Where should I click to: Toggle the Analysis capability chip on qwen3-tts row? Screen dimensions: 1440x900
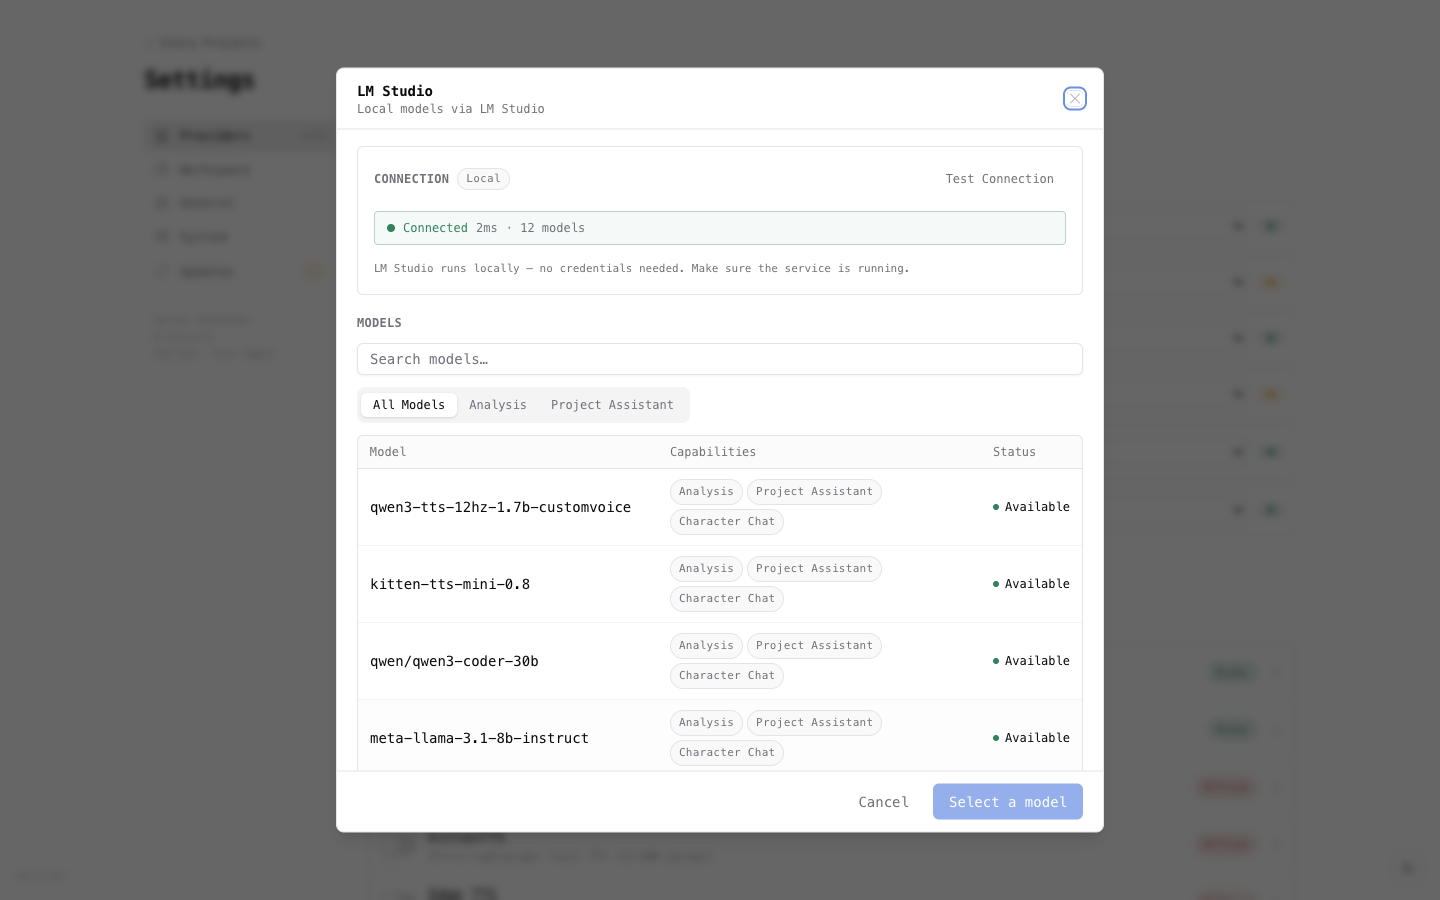click(x=706, y=491)
